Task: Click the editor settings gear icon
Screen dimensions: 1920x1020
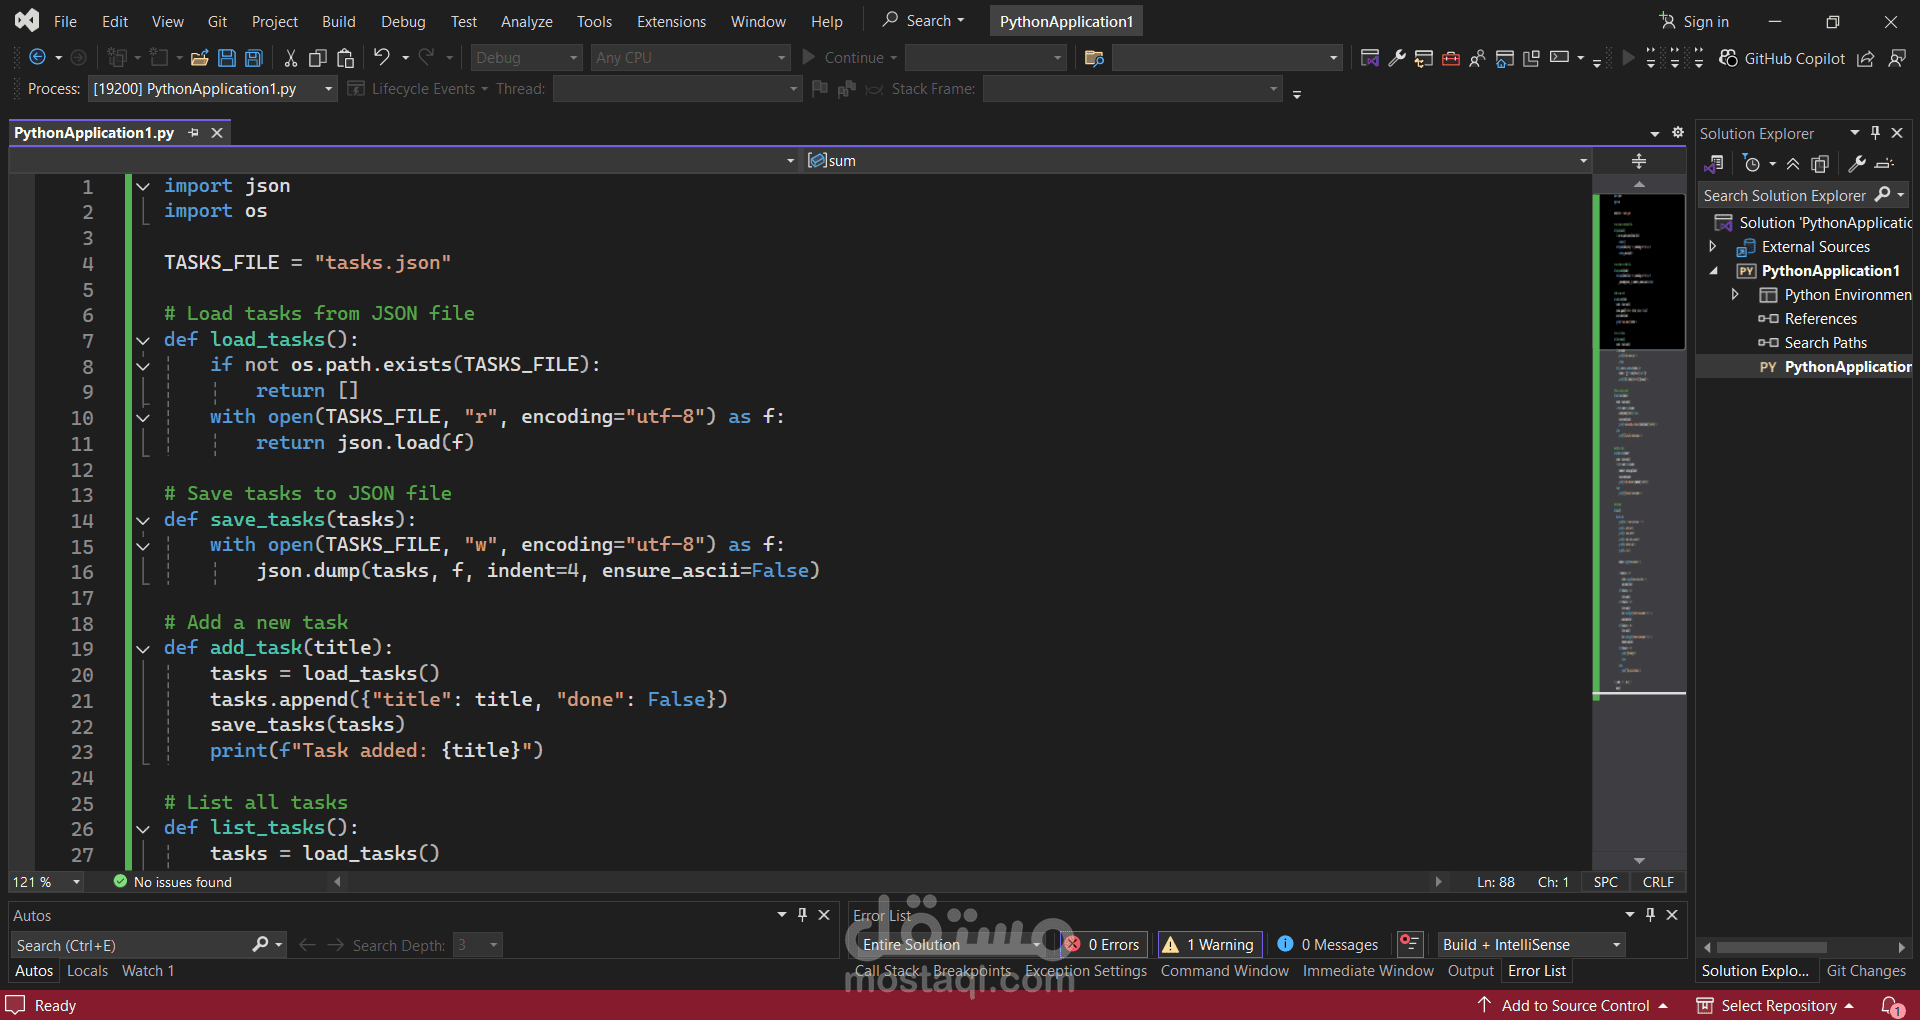Action: [1678, 133]
